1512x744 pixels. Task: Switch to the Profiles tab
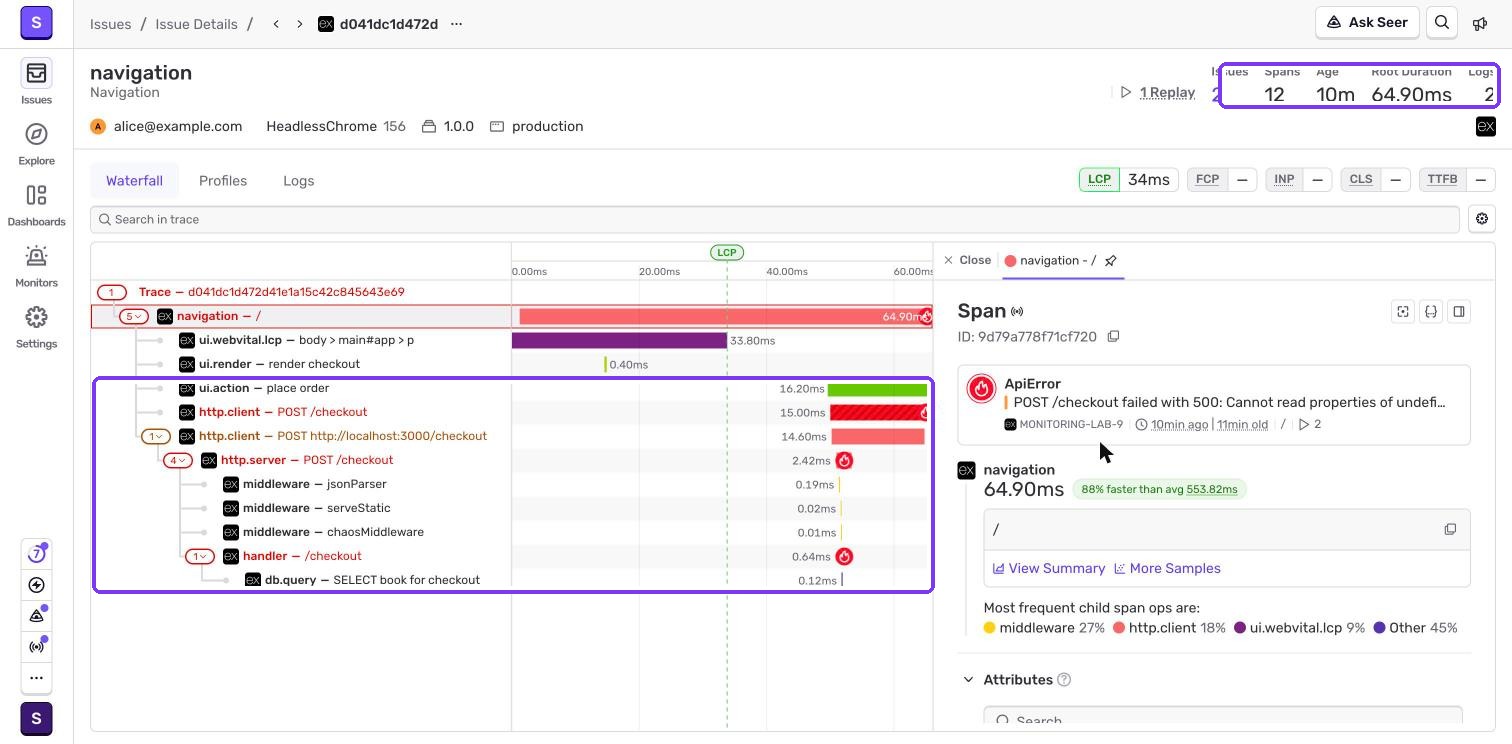(223, 180)
